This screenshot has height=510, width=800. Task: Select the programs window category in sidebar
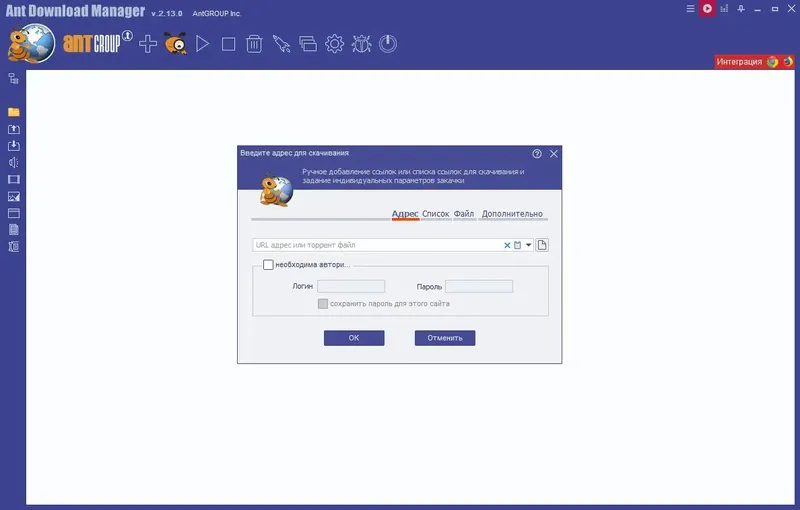[x=14, y=213]
